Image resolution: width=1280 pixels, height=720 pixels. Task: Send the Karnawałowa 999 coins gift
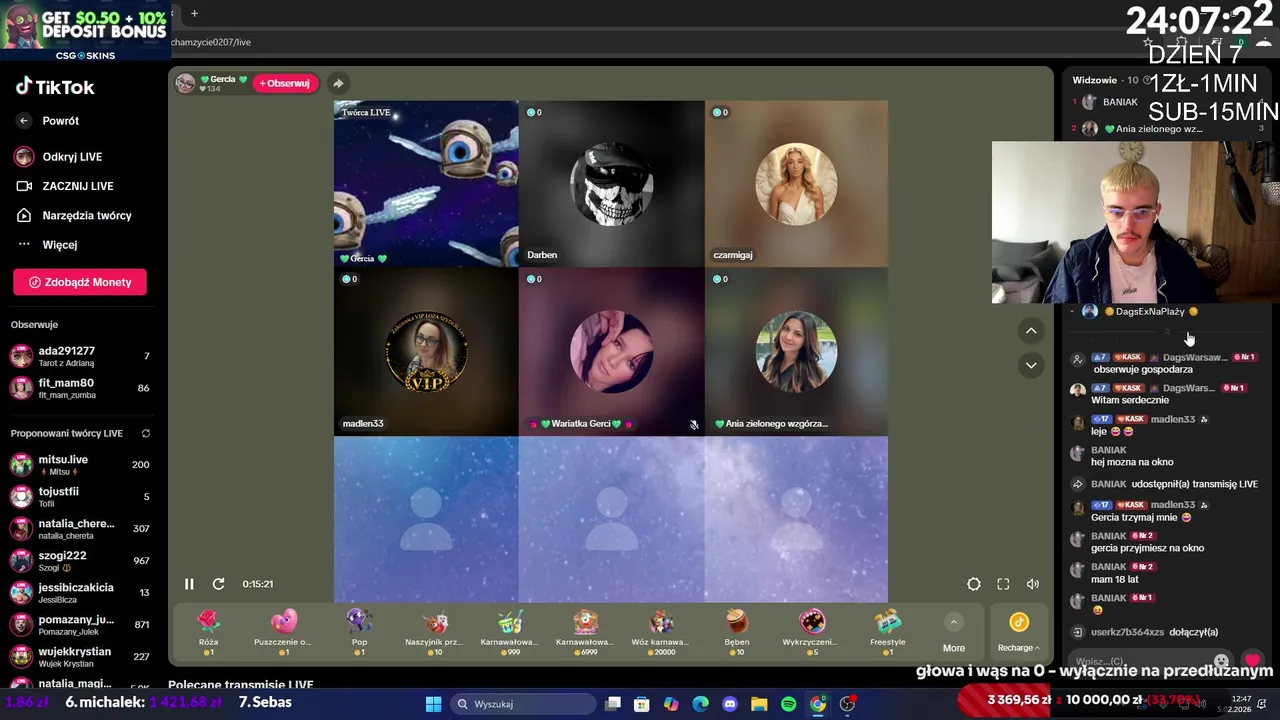tap(509, 632)
